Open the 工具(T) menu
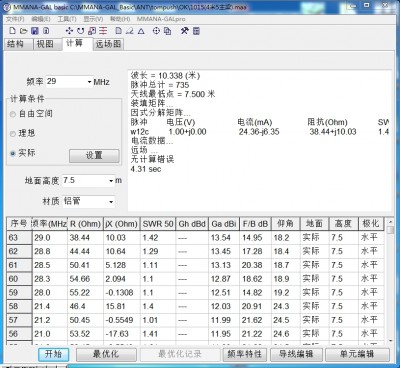Viewport: 400px width, 368px height. tap(67, 19)
